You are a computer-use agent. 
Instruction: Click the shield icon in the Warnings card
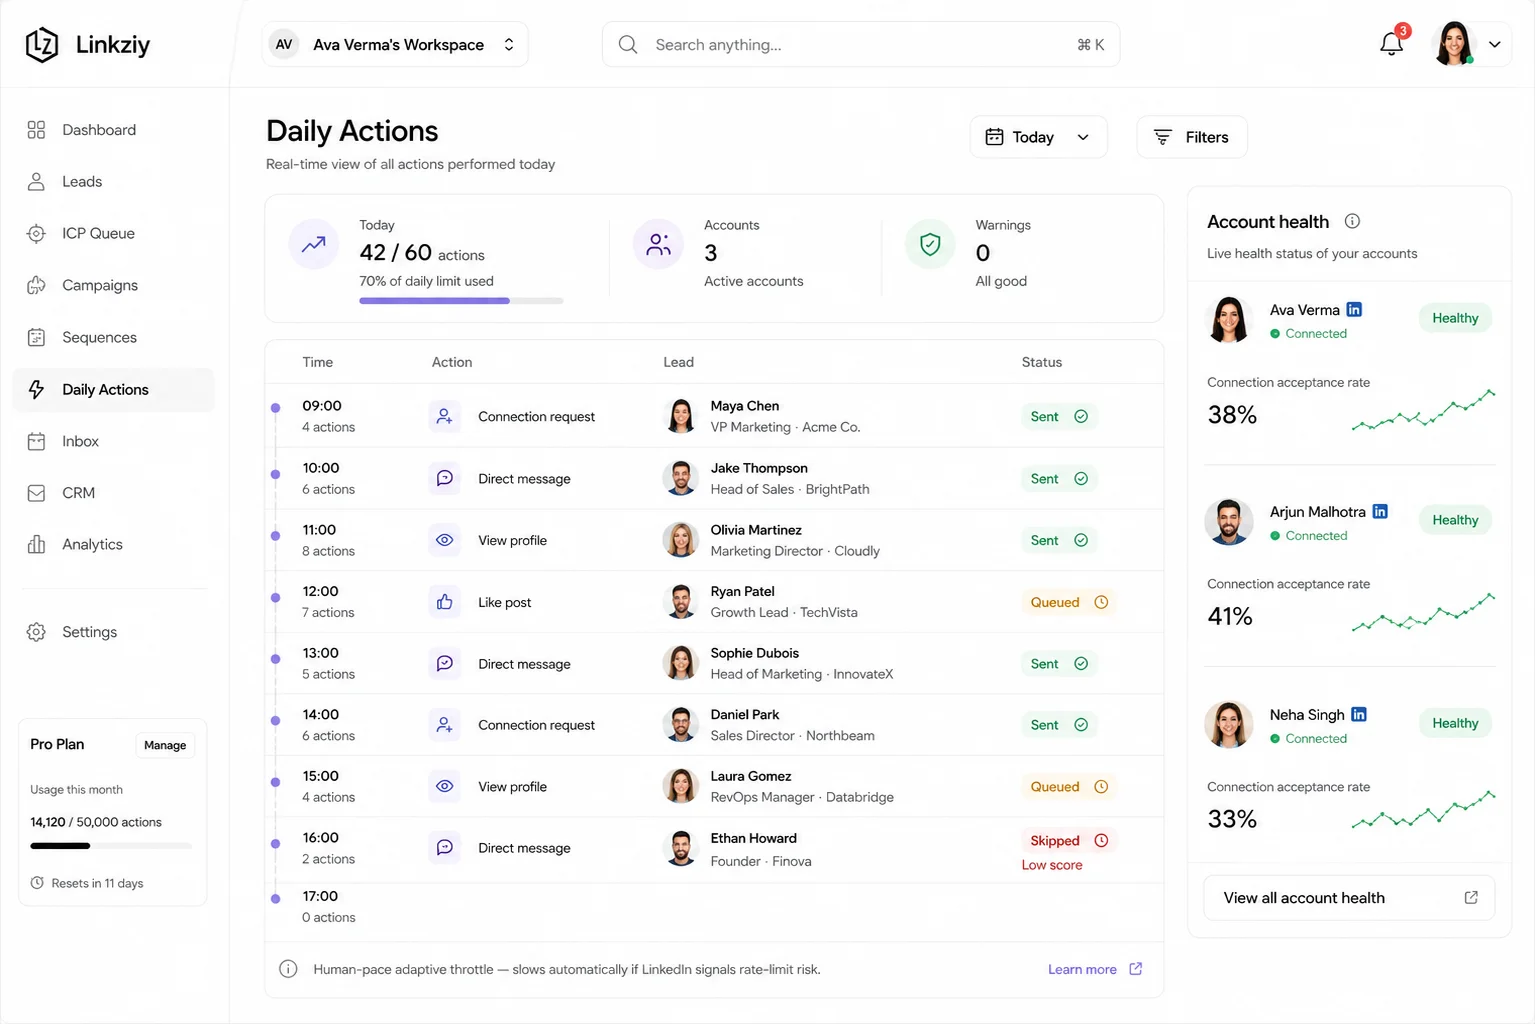(930, 245)
